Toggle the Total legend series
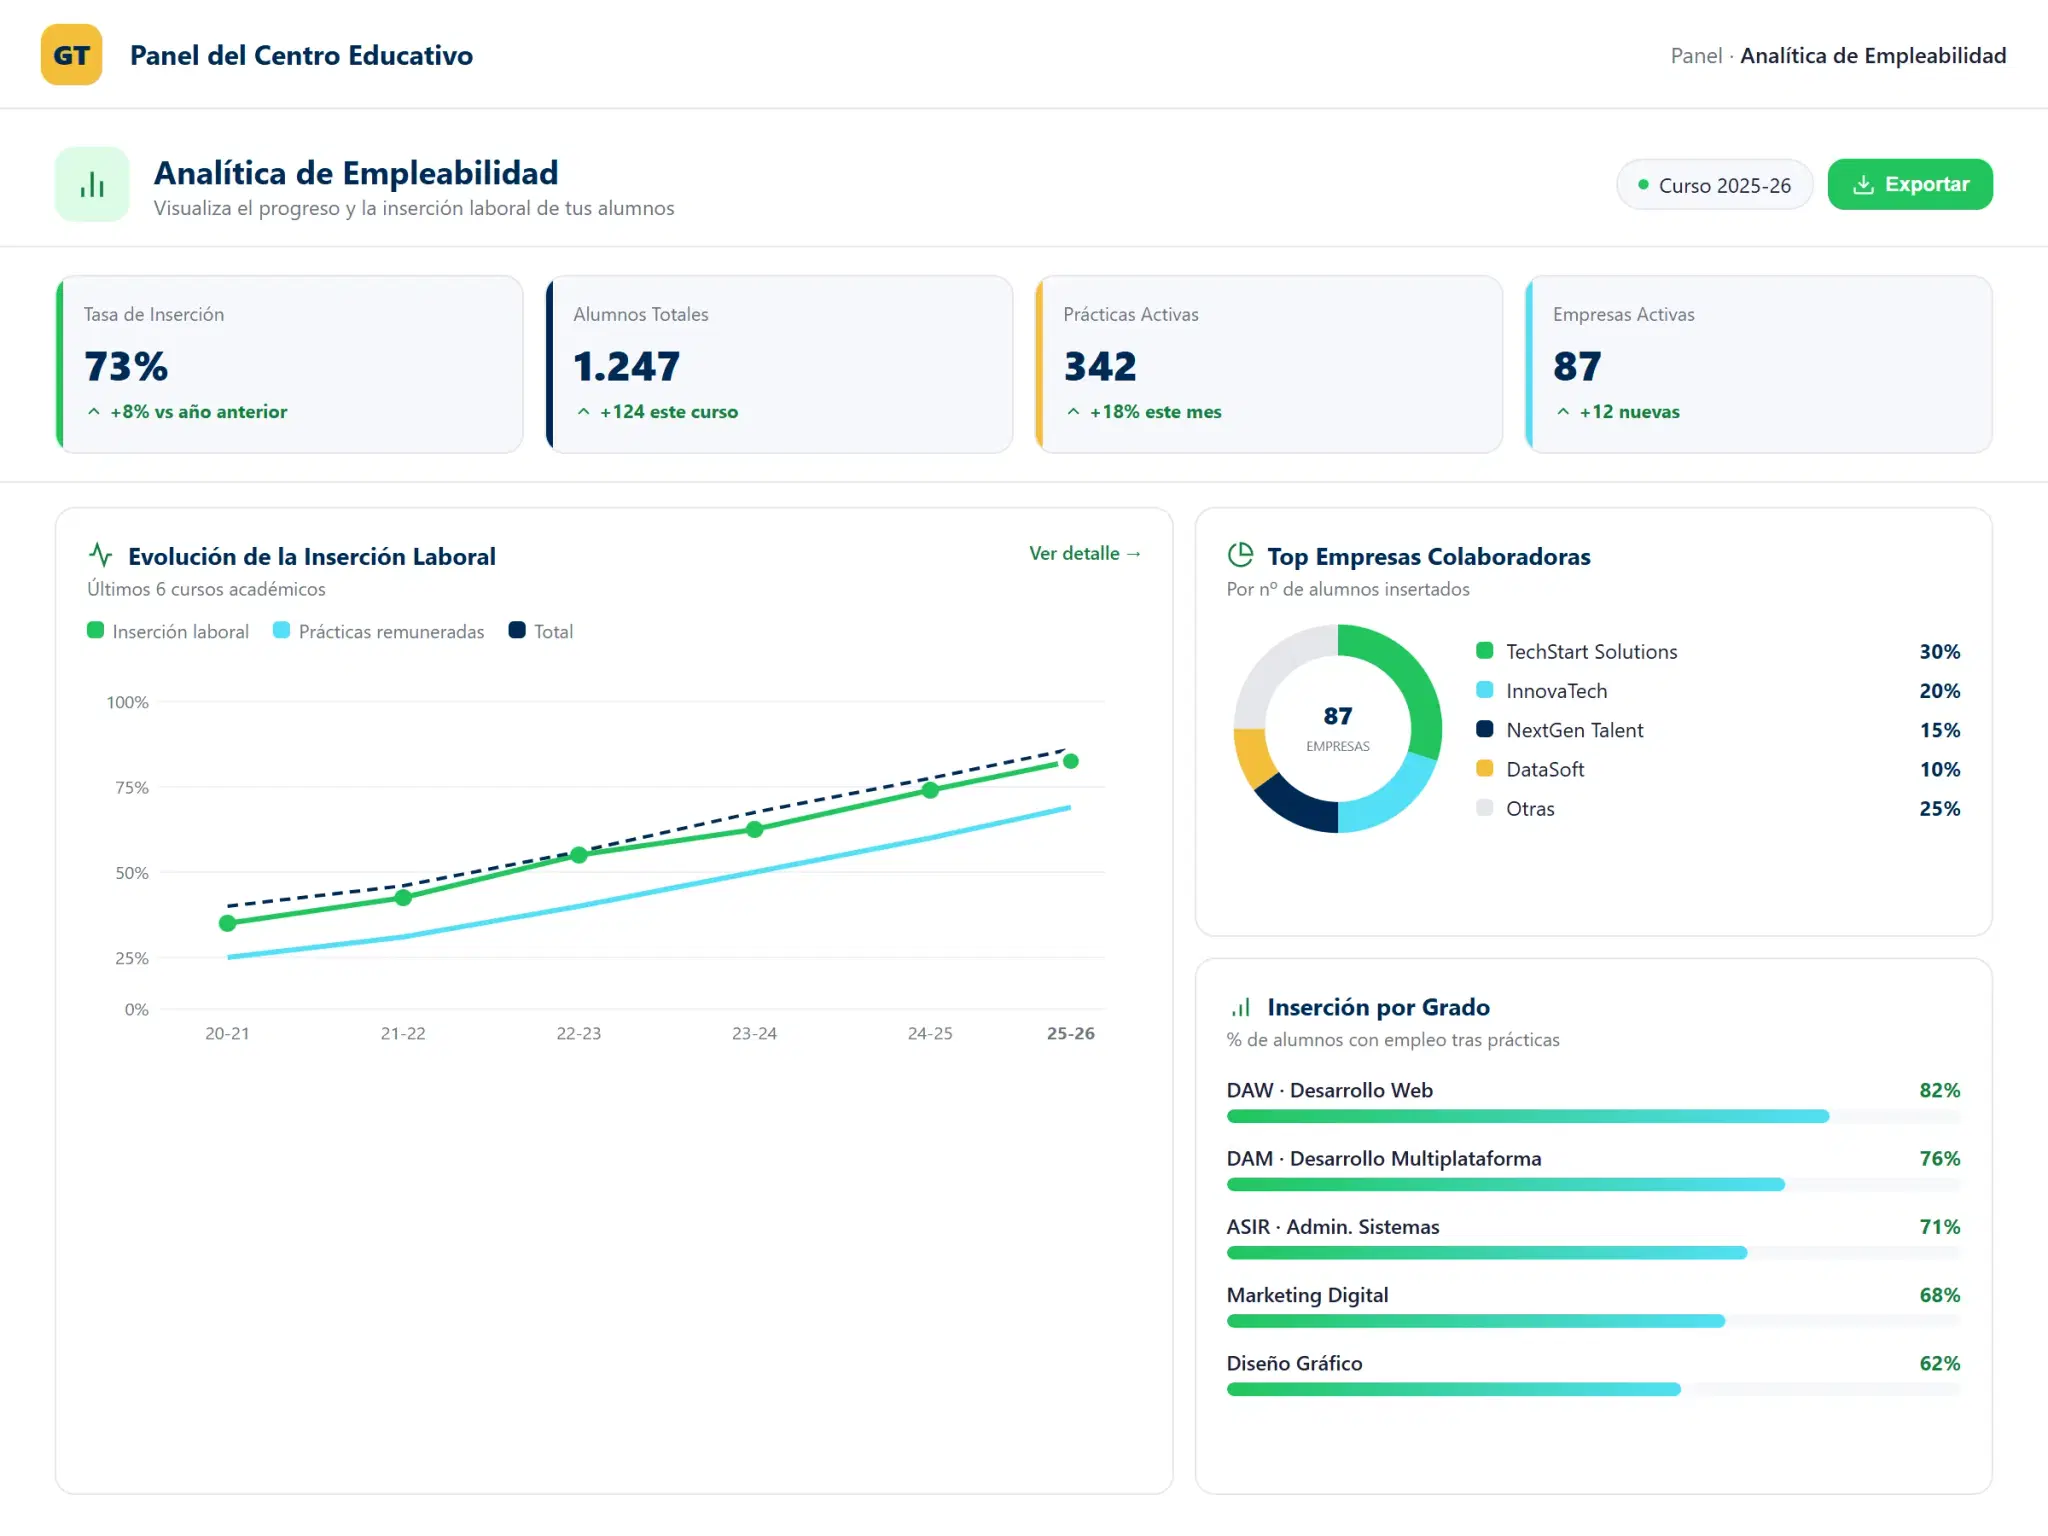2048x1536 pixels. coord(541,631)
